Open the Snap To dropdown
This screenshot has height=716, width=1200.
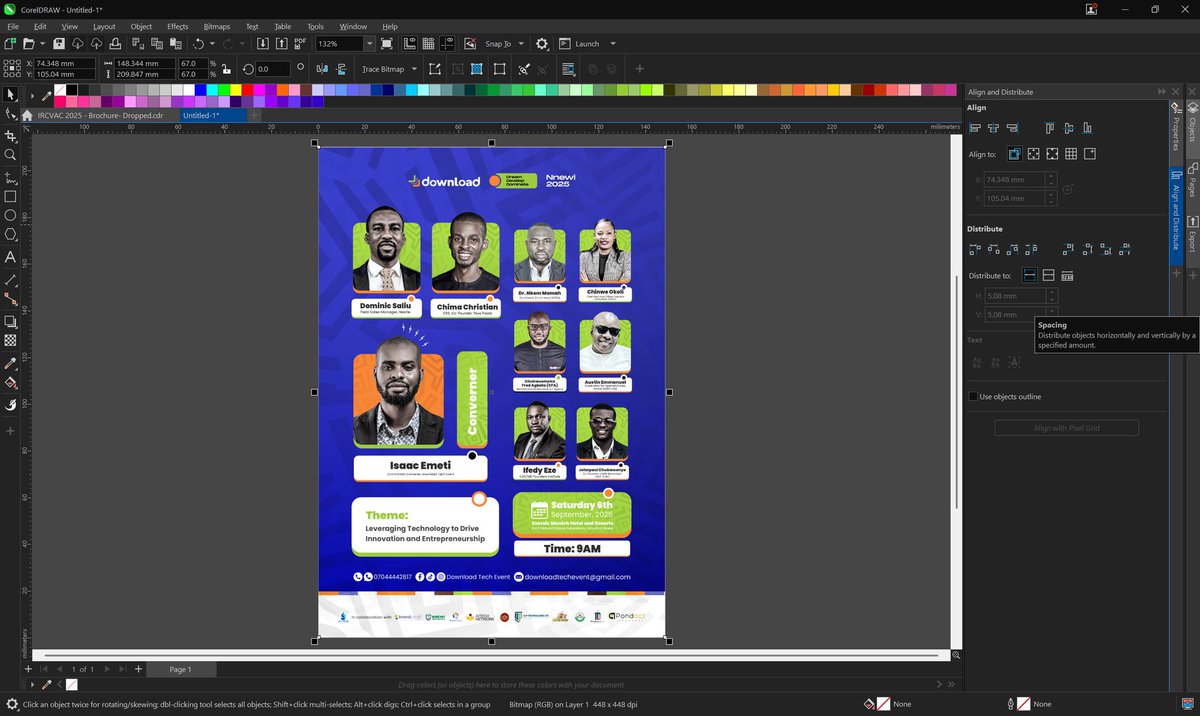click(x=520, y=44)
